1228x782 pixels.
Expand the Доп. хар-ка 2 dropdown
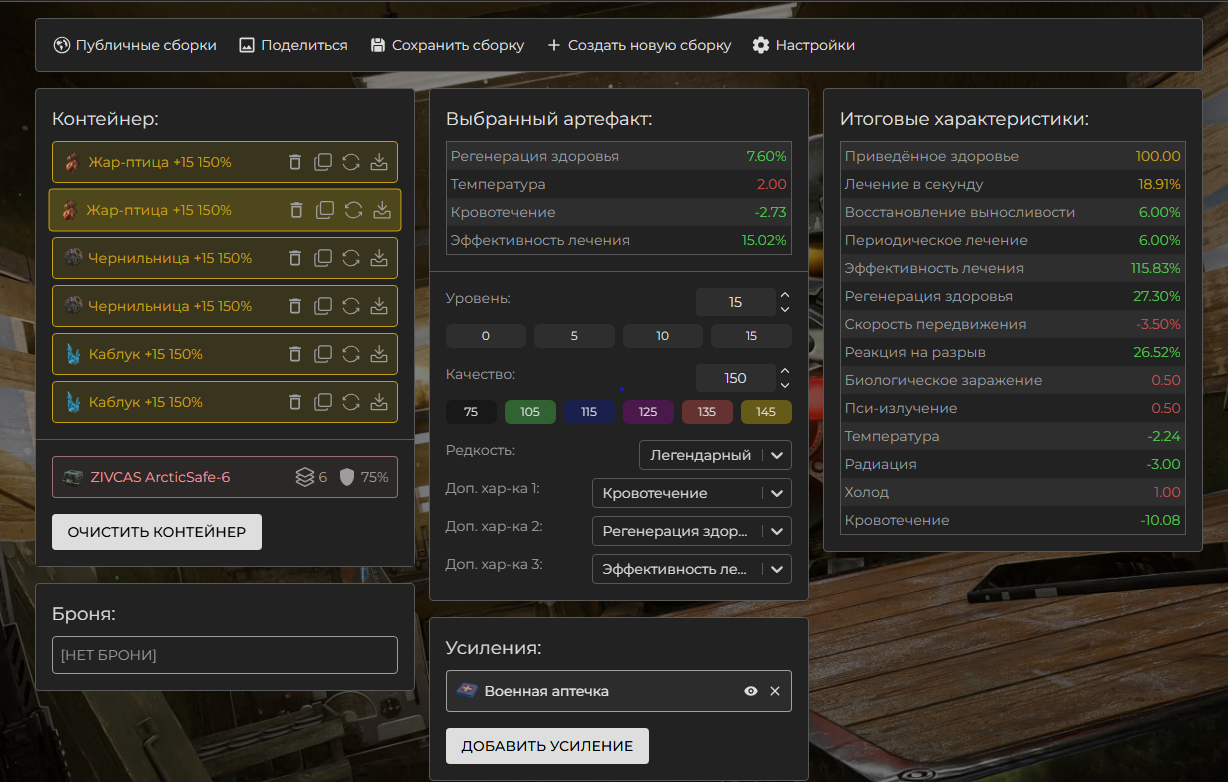coord(692,531)
